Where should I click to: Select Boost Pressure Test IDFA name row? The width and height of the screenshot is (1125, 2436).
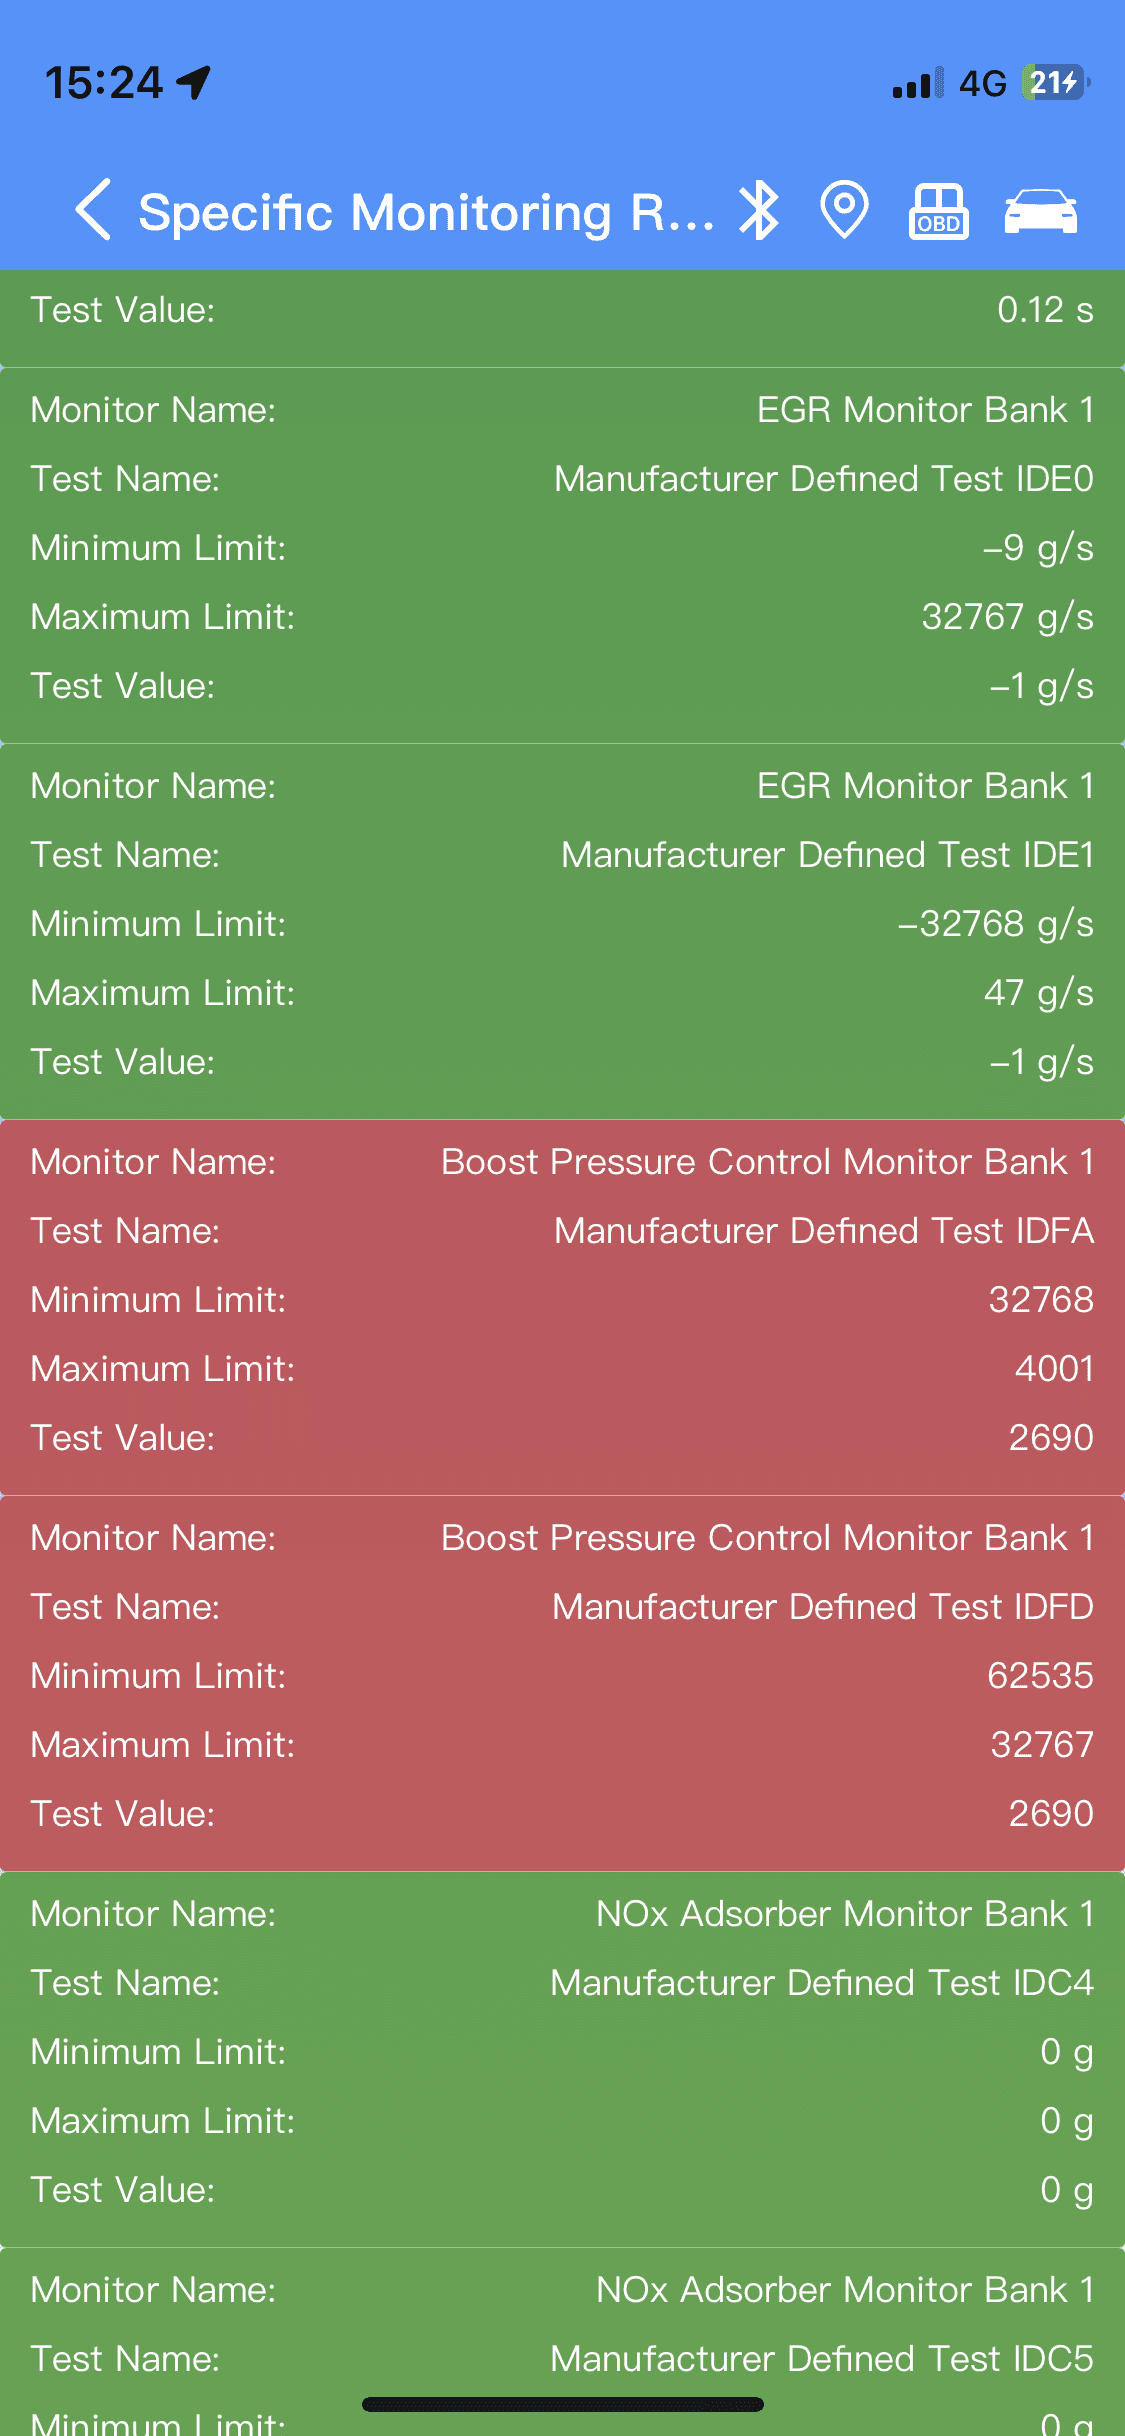[x=562, y=1231]
